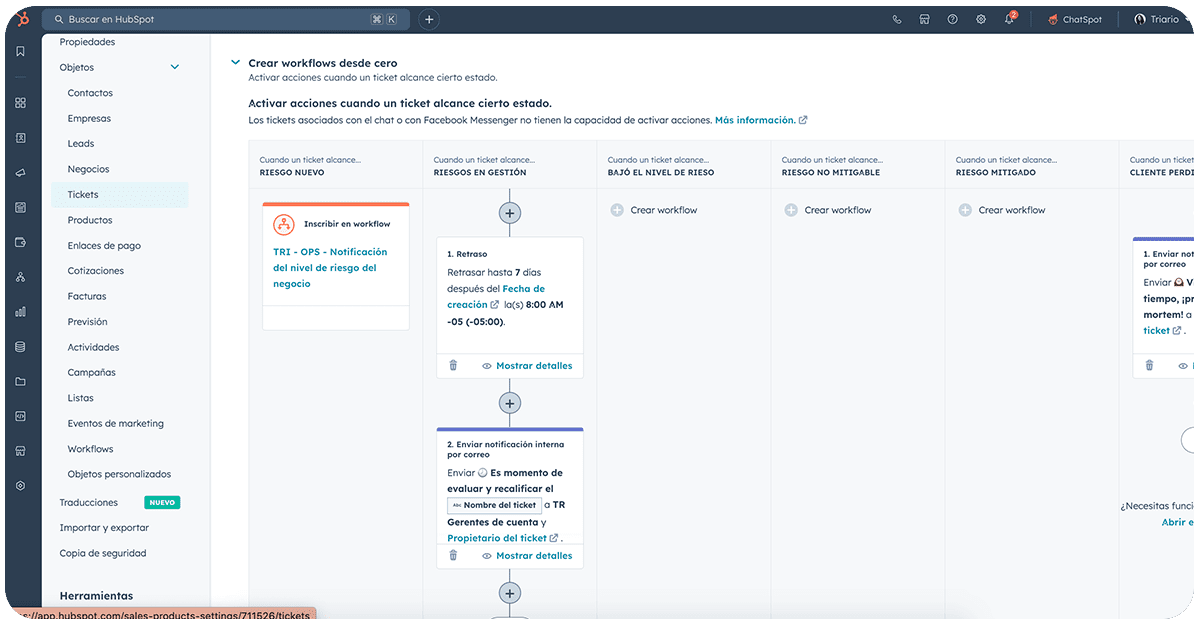
Task: Open the marketplace storefront icon in left rail
Action: click(21, 451)
